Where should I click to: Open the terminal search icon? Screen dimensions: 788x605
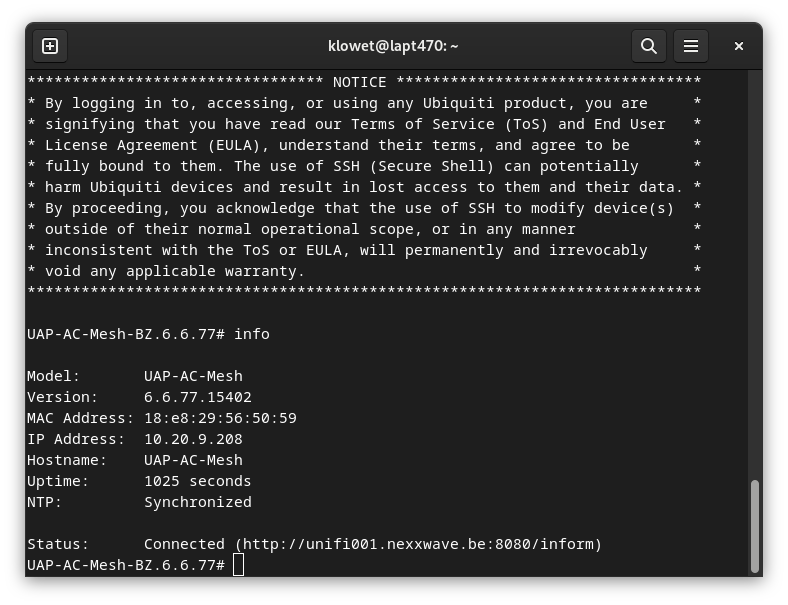pos(648,46)
